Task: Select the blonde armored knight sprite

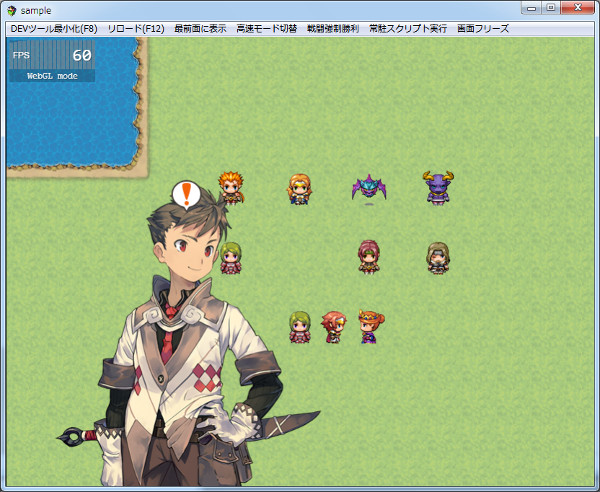Action: (x=300, y=189)
